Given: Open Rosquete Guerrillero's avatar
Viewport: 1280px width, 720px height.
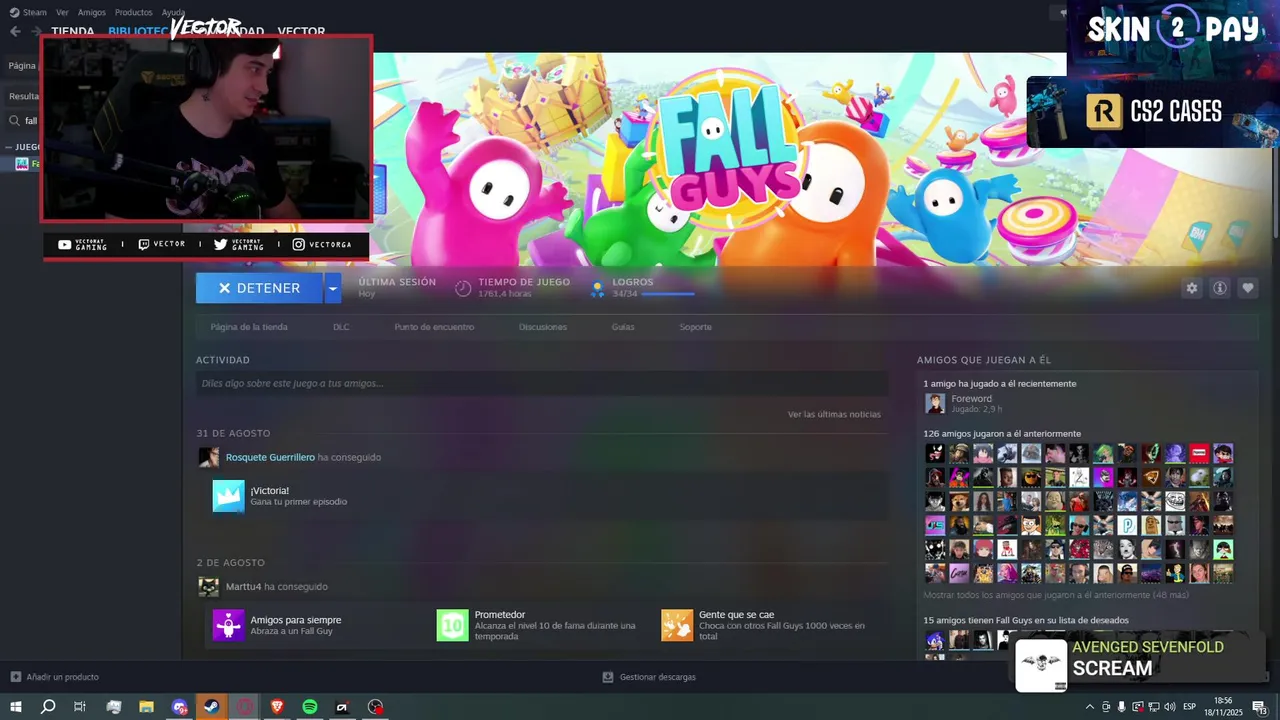Looking at the screenshot, I should point(208,457).
